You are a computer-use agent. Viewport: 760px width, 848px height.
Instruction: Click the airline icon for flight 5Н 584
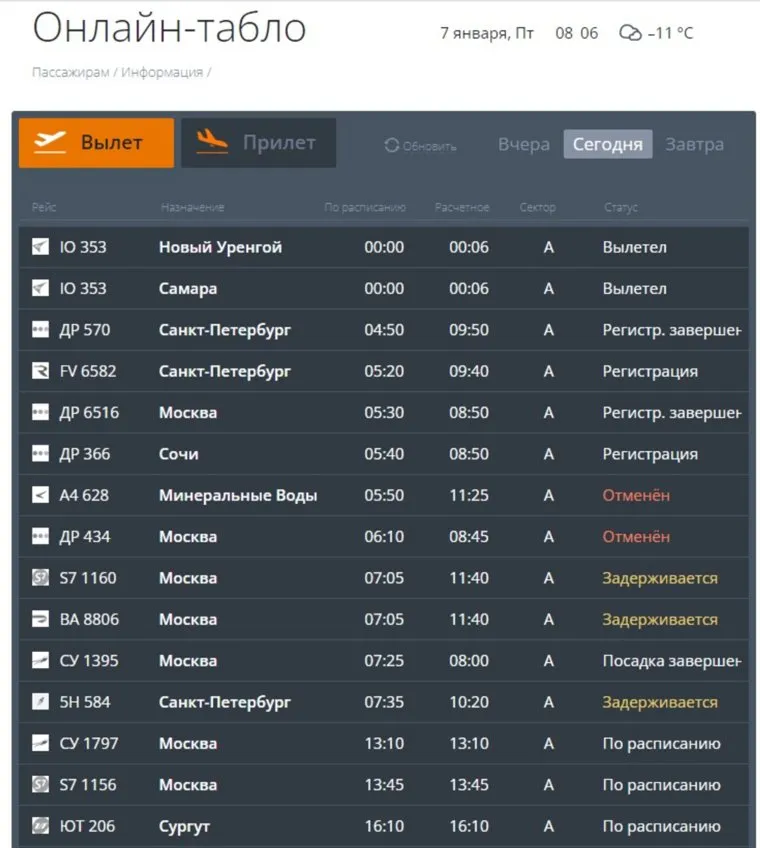(x=40, y=702)
